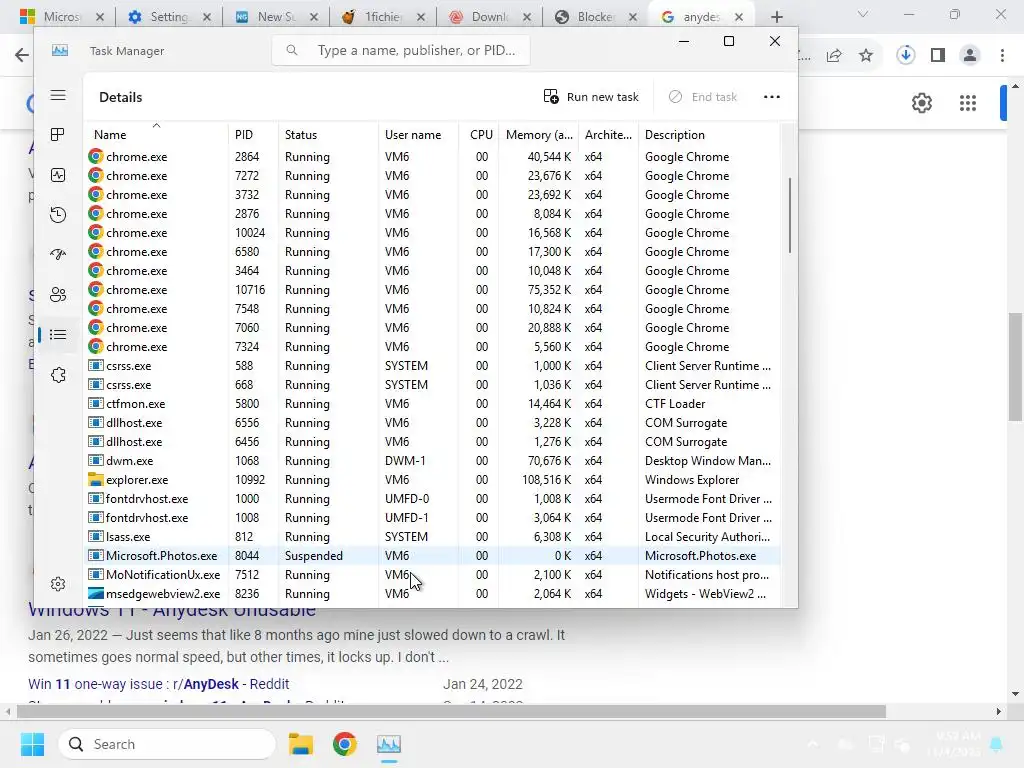Select ctfmon.exe process row
1024x768 pixels.
tap(432, 404)
